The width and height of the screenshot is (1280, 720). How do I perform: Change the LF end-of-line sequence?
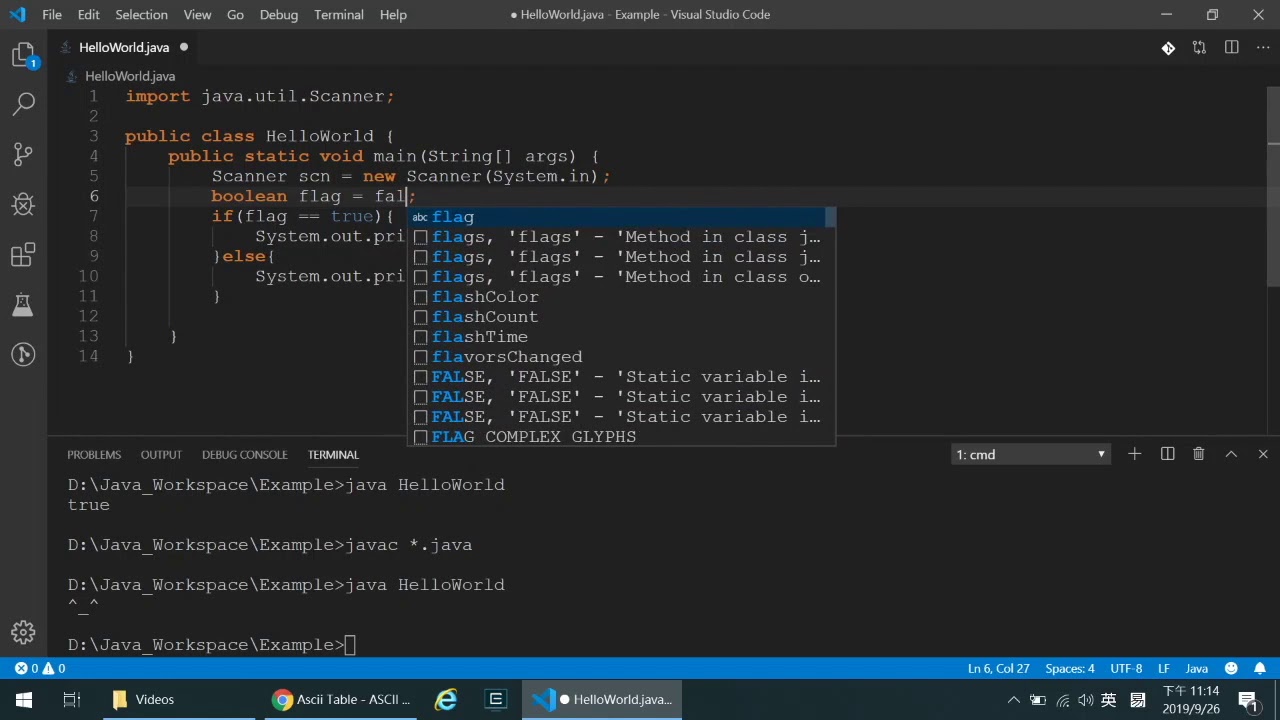tap(1164, 668)
